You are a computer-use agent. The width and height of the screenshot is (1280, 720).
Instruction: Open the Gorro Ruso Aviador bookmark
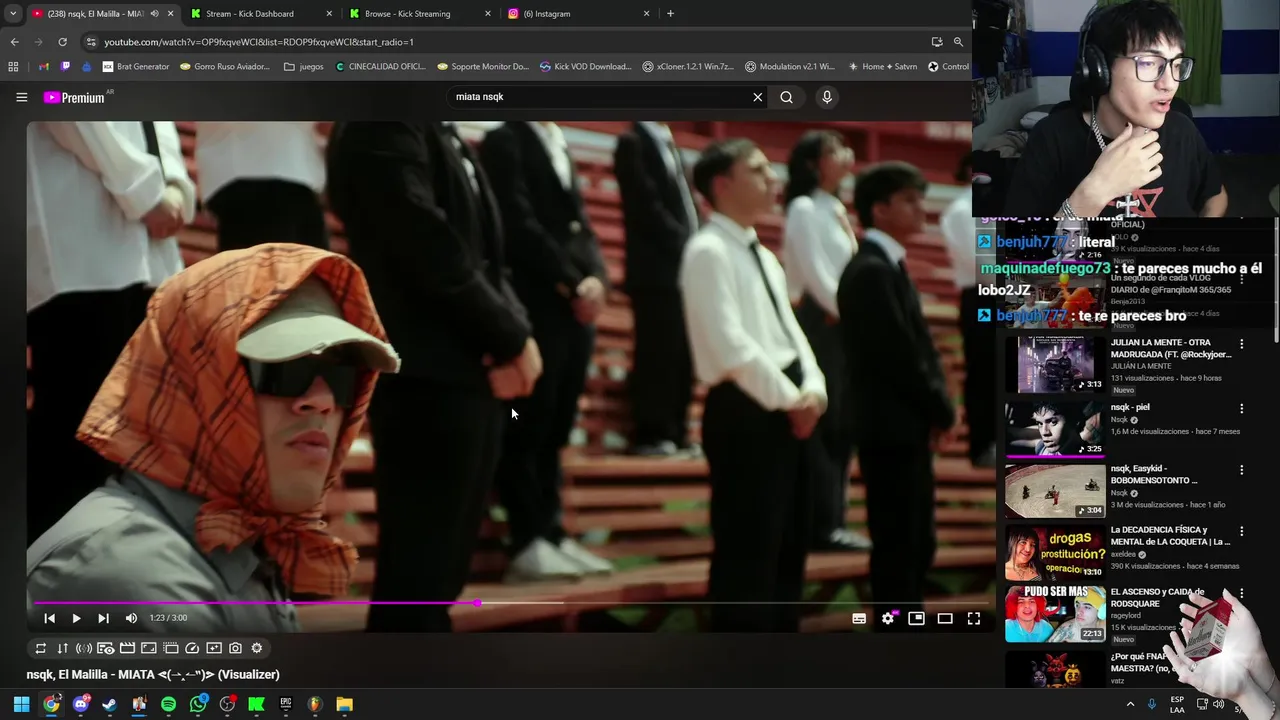point(225,67)
